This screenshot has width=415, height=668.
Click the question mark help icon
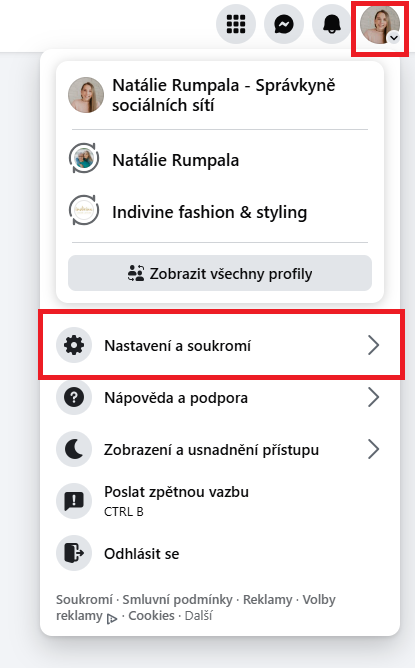[x=74, y=397]
